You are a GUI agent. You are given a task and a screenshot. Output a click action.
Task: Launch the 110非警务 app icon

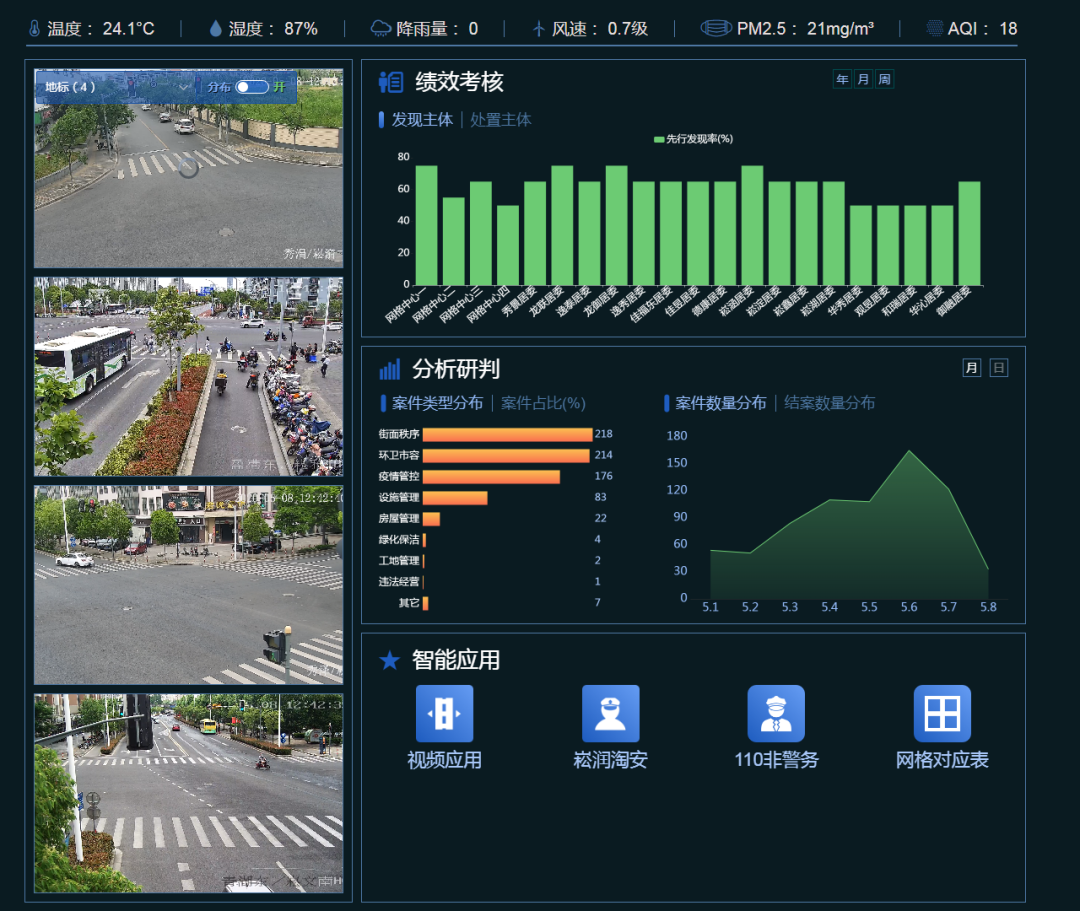click(776, 713)
